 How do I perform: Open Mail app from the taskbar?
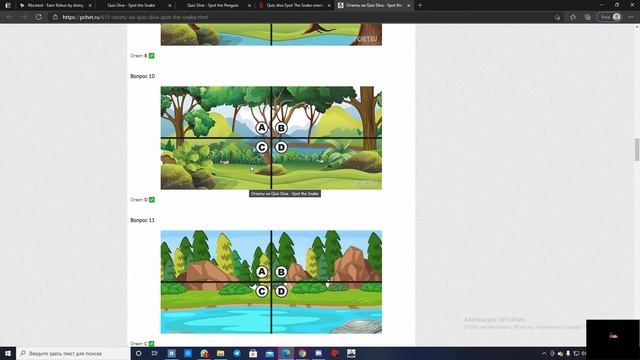pyautogui.click(x=269, y=353)
